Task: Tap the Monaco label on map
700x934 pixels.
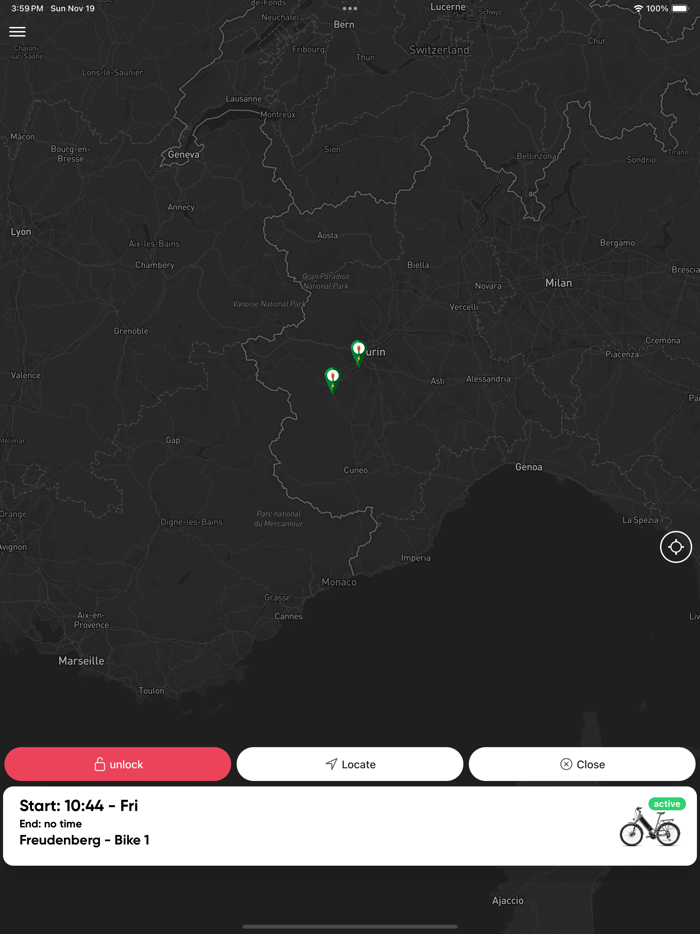Action: coord(339,582)
